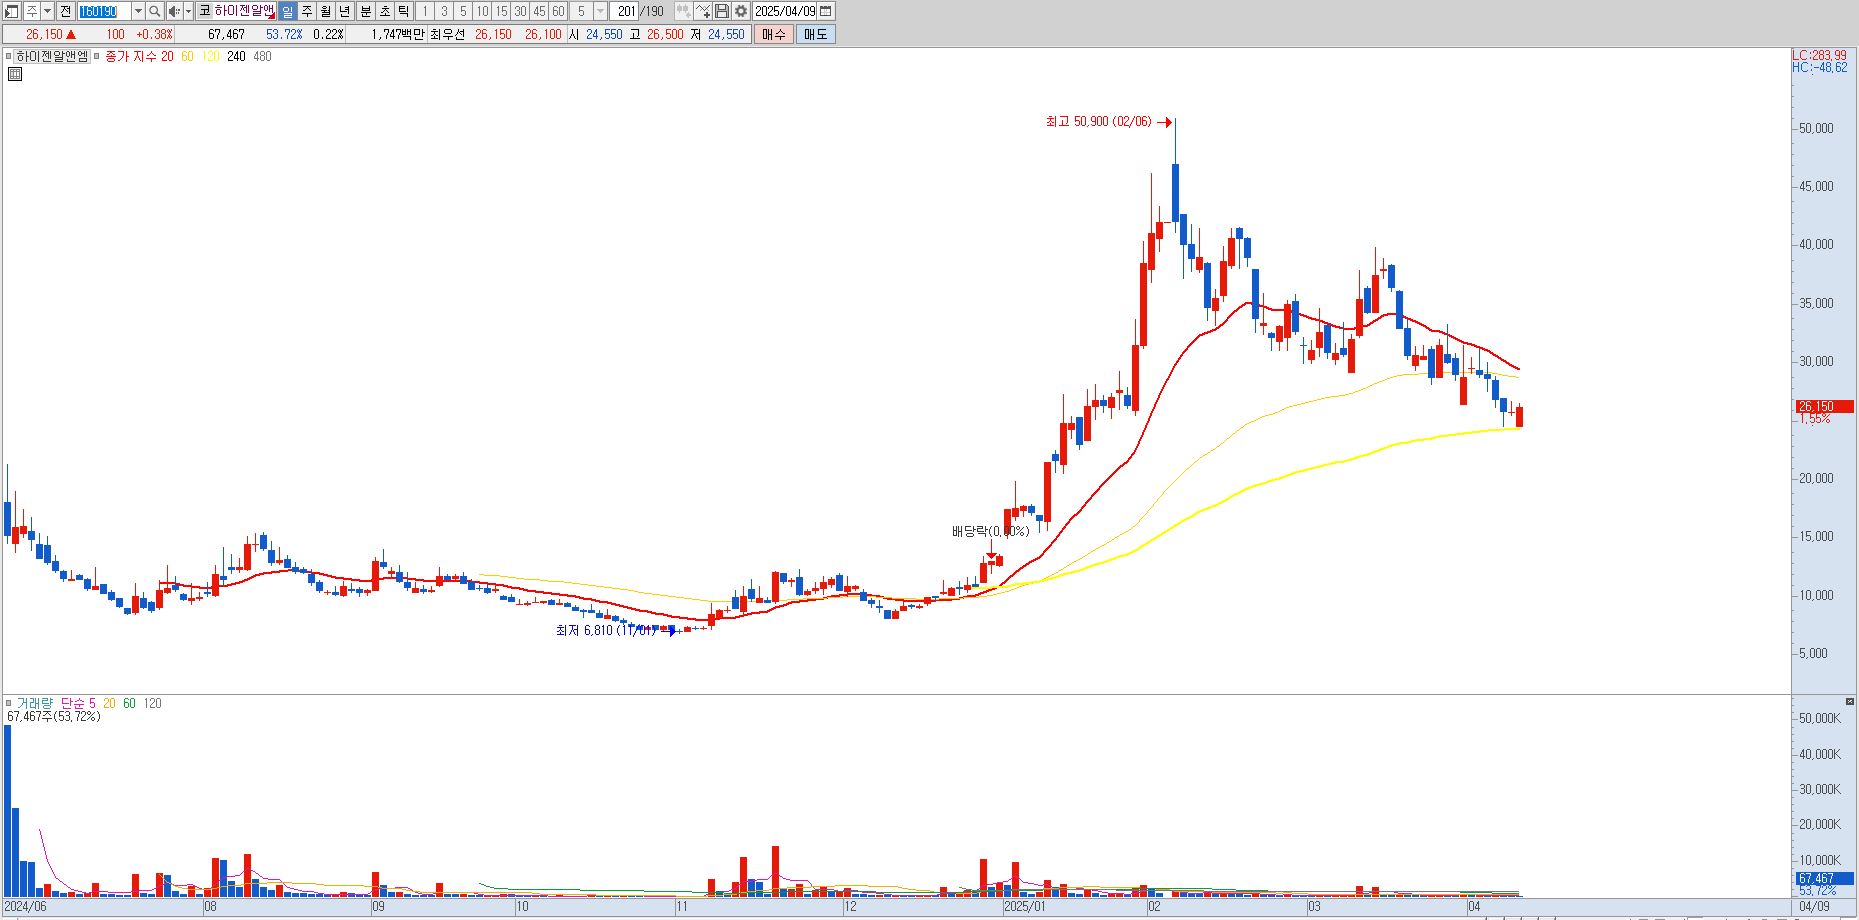This screenshot has width=1859, height=920.
Task: Click the date field 2025/04/09
Action: point(785,11)
